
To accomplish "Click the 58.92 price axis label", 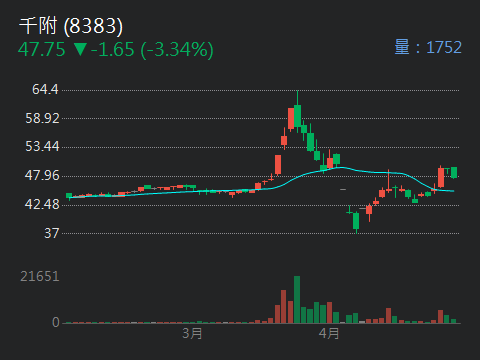I will point(42,118).
